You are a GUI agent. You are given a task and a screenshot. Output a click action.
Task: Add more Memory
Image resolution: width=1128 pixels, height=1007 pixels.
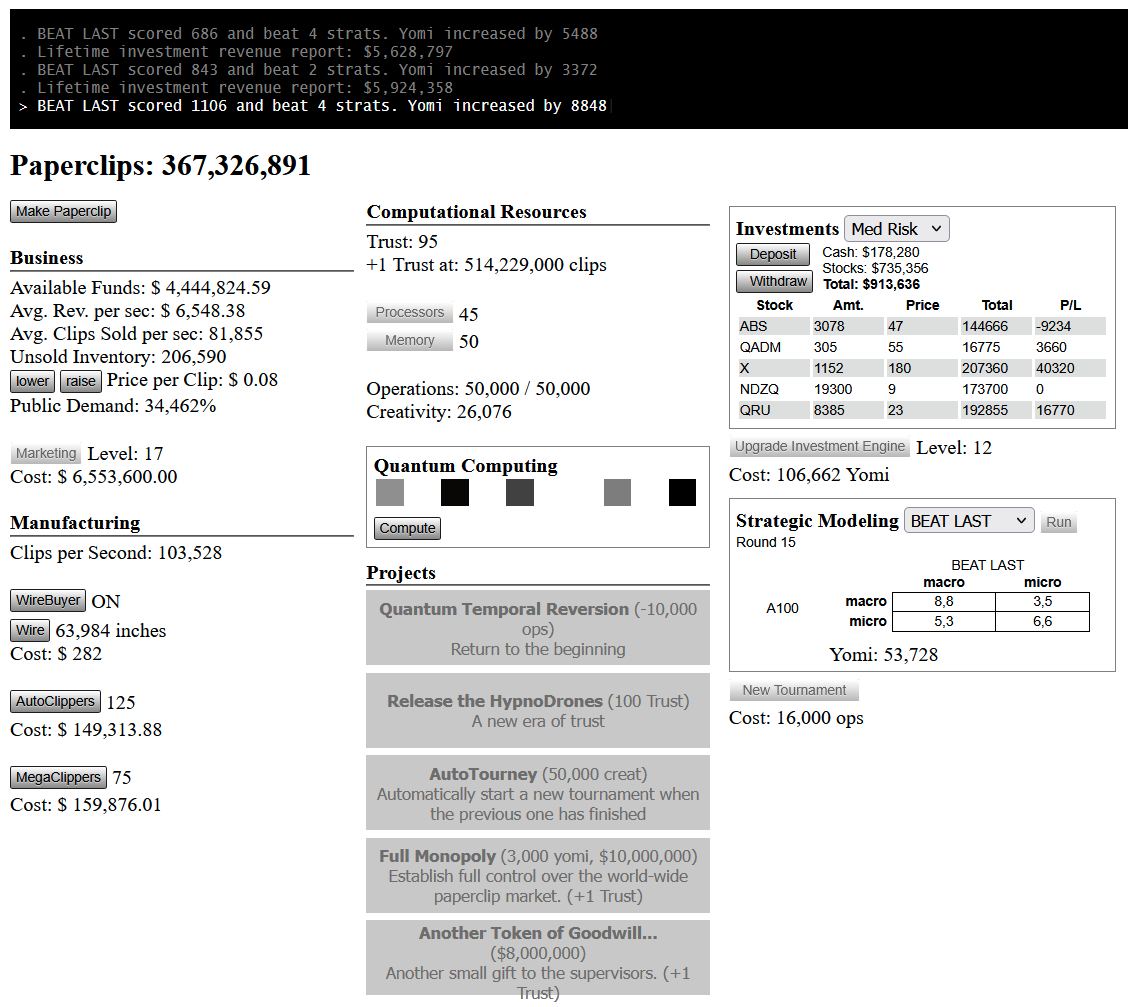coord(410,341)
